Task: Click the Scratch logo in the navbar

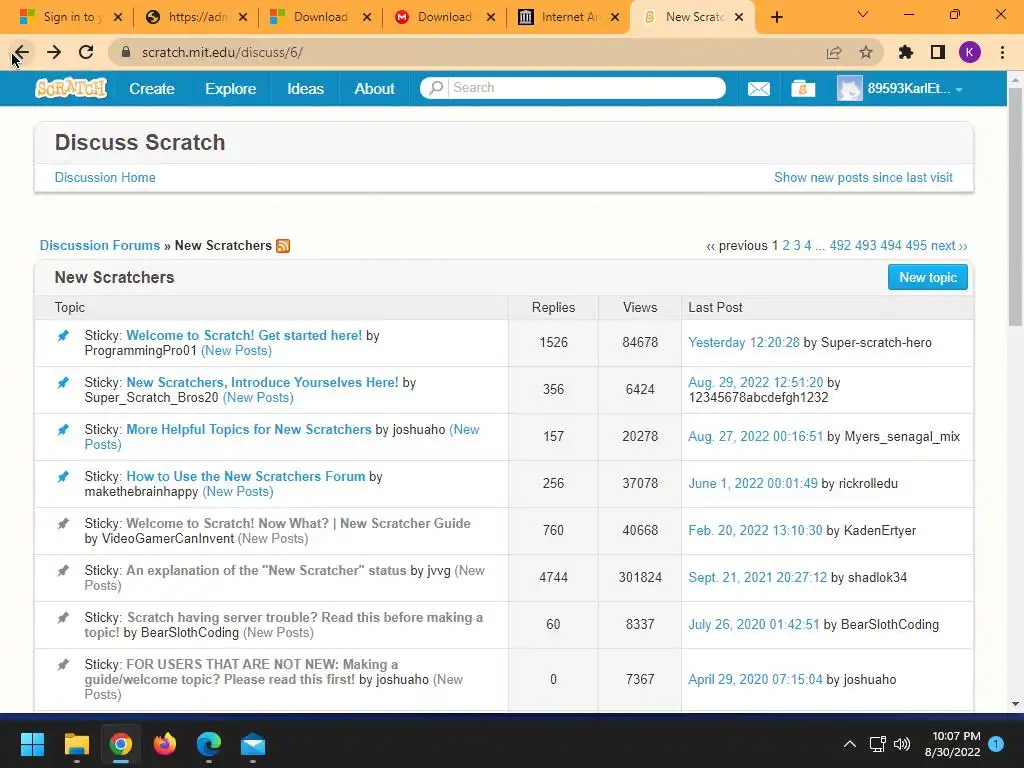Action: coord(71,88)
